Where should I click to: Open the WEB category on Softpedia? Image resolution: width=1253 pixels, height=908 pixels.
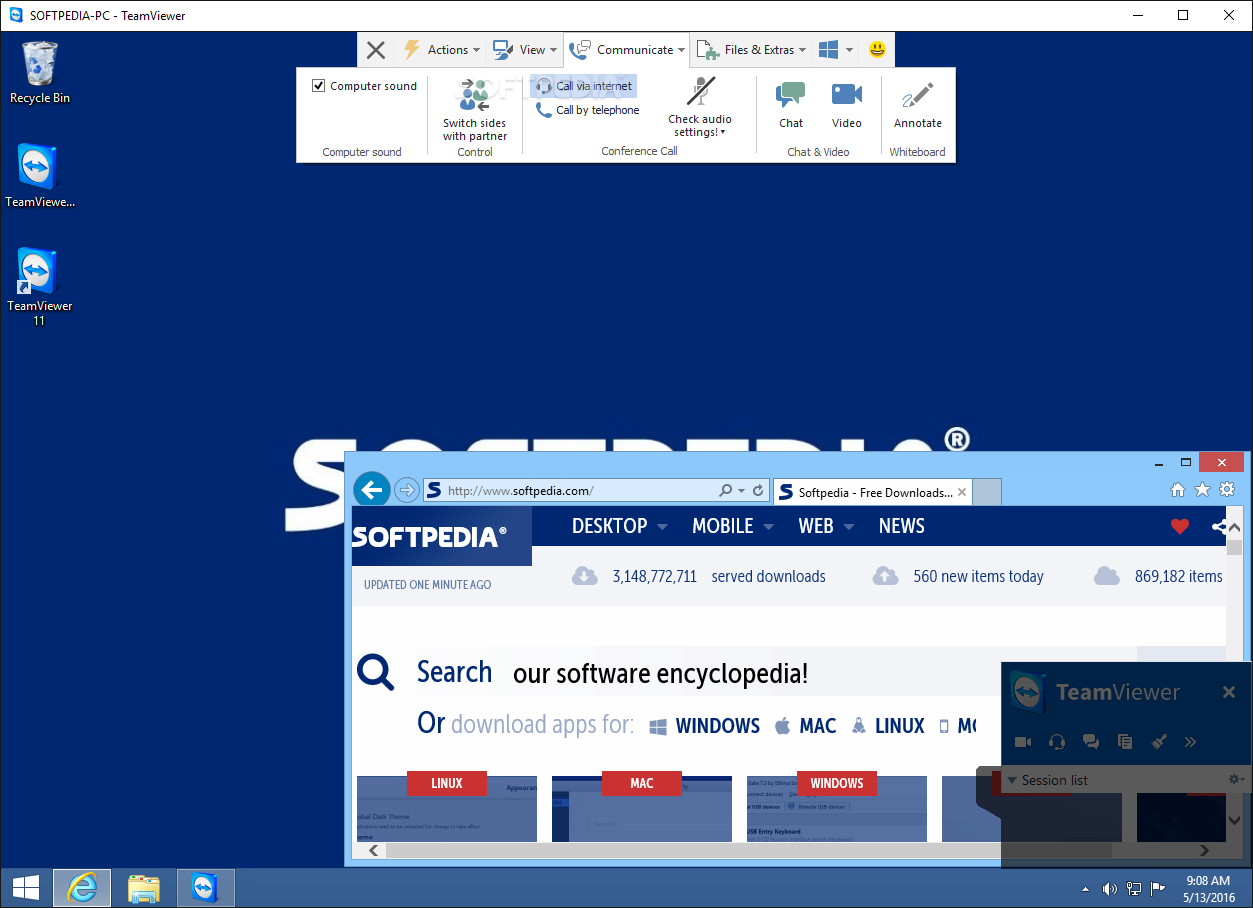816,526
